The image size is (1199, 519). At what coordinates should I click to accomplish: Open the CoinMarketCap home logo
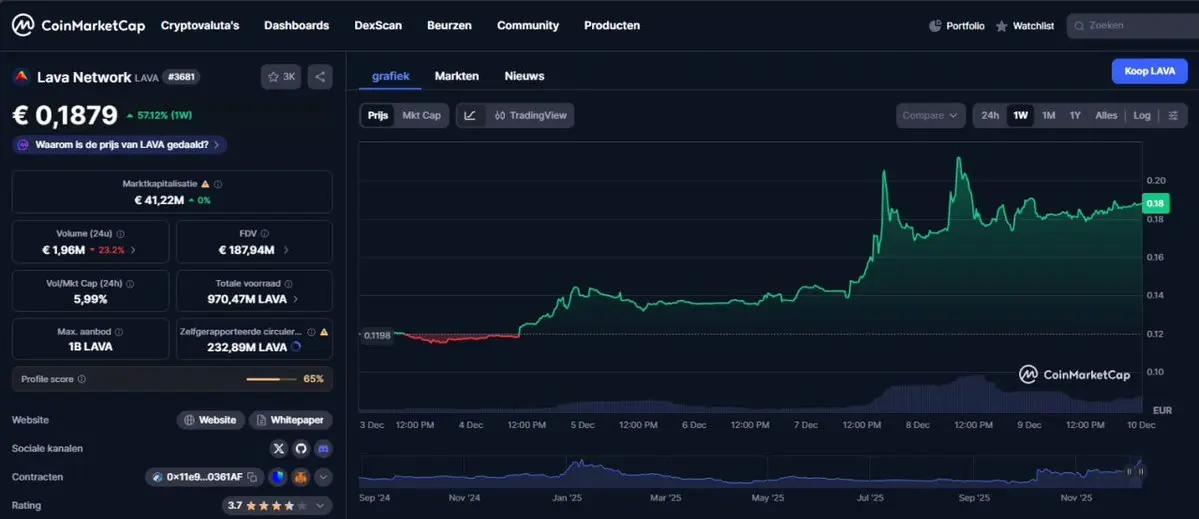[x=78, y=25]
